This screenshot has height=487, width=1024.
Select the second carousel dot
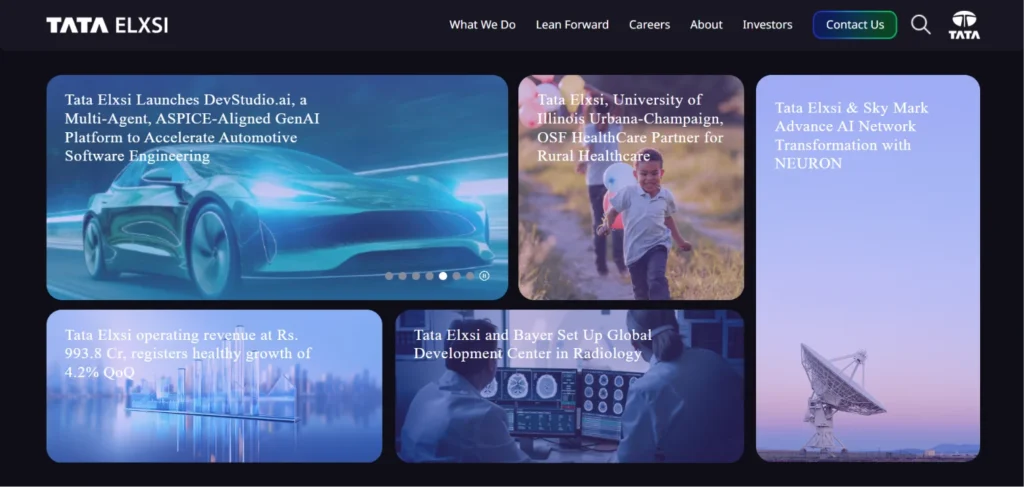pyautogui.click(x=402, y=275)
